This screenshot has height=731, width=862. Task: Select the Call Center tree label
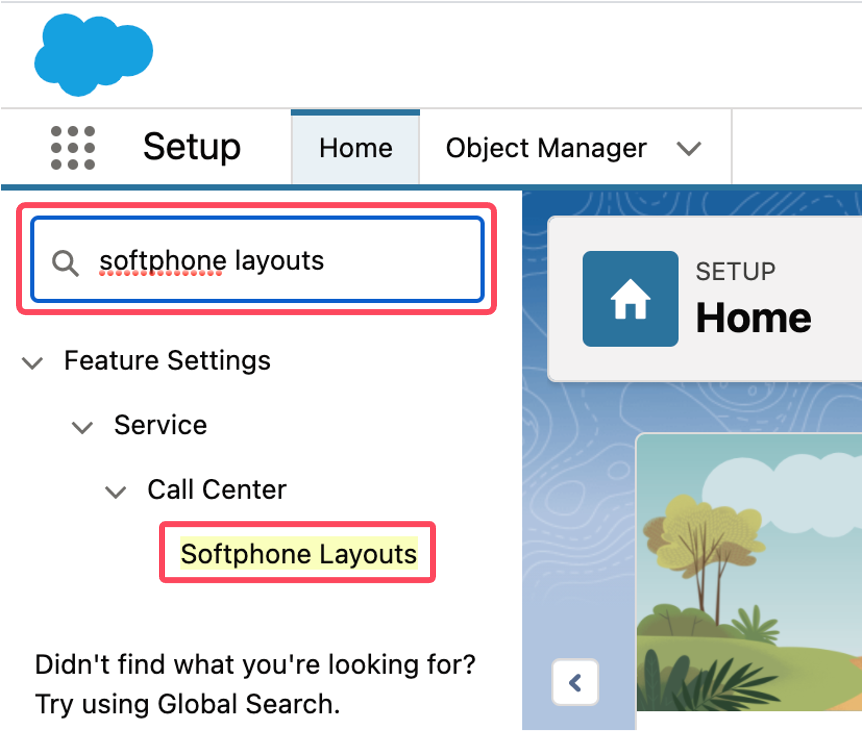[x=217, y=489]
